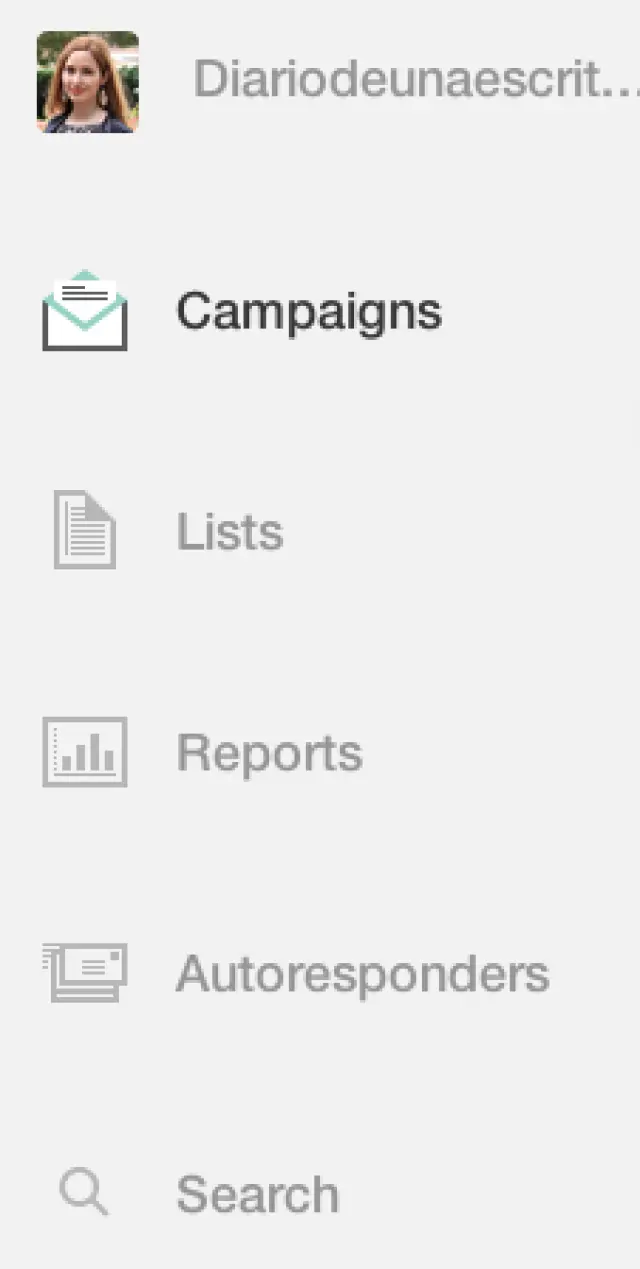Click the Search magnifying glass icon
The image size is (640, 1269).
84,1193
